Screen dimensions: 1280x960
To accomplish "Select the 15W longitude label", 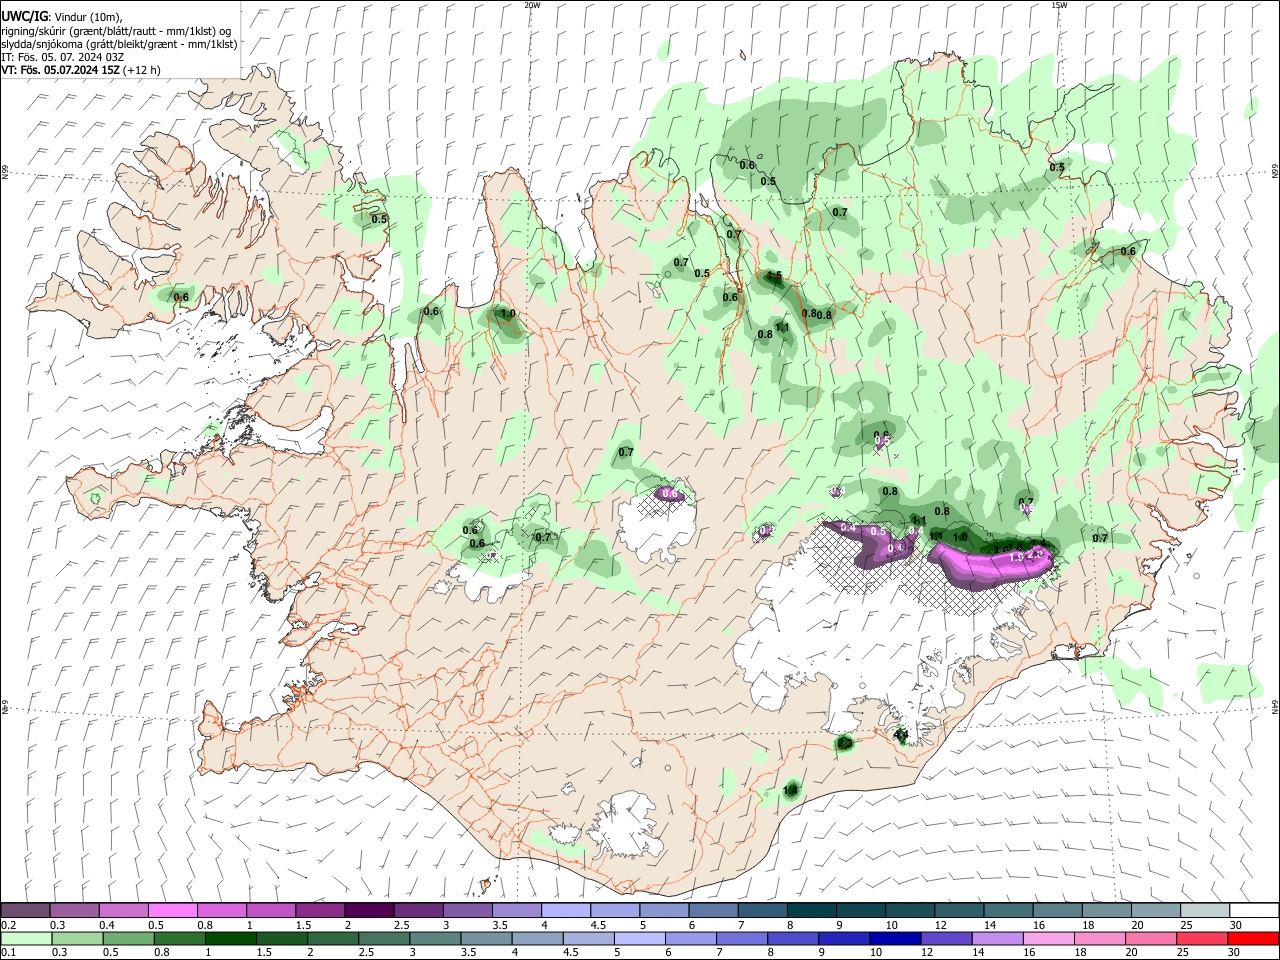I will pyautogui.click(x=1059, y=5).
